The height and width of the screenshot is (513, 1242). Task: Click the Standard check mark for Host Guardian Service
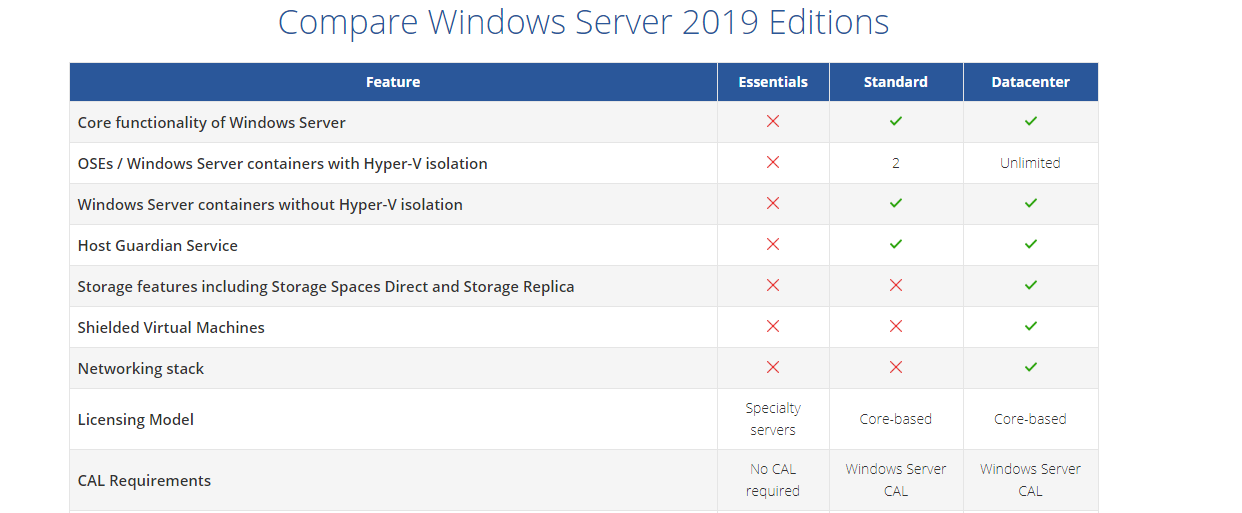[x=896, y=244]
